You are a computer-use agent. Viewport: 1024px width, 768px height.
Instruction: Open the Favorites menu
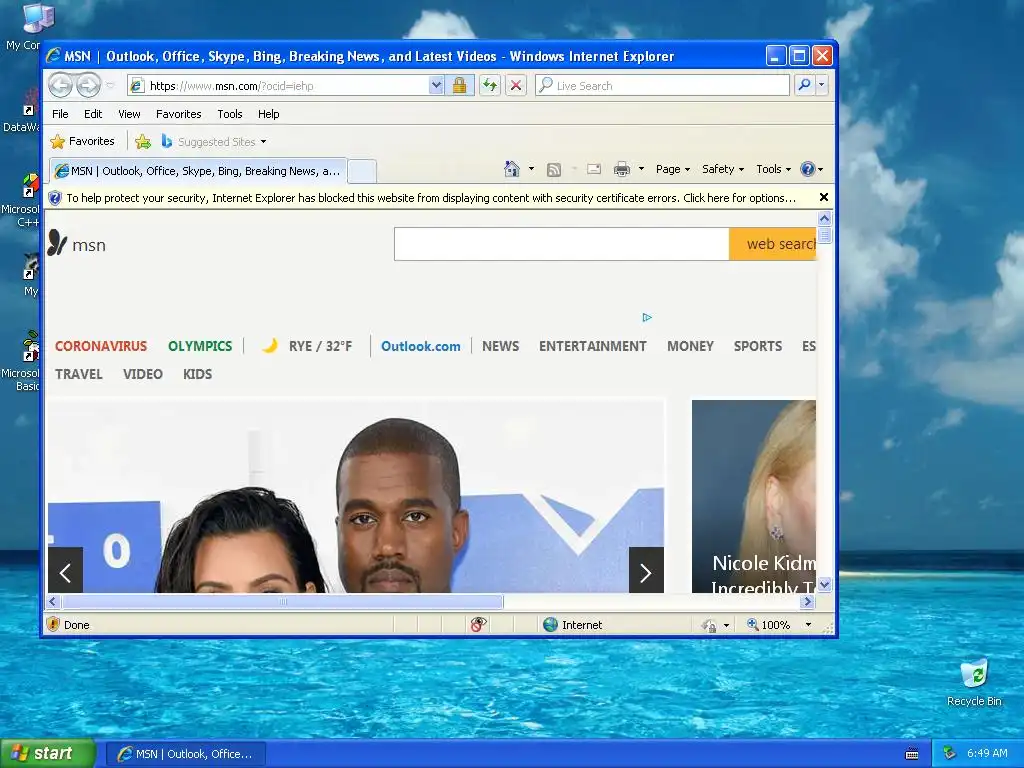(x=178, y=114)
